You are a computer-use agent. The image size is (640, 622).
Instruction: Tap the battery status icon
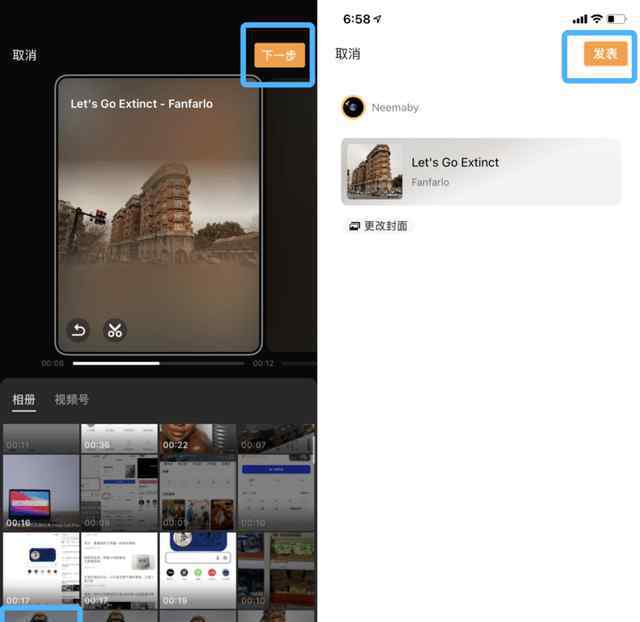(x=616, y=19)
